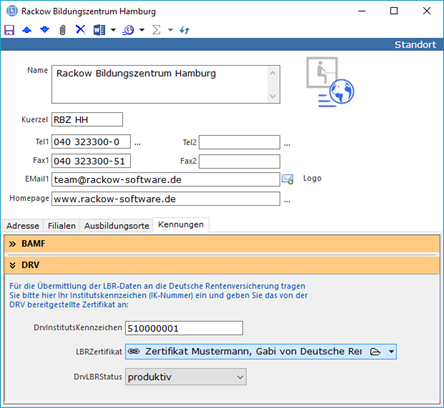
Task: Expand the clock history dropdown arrow
Action: pos(142,30)
